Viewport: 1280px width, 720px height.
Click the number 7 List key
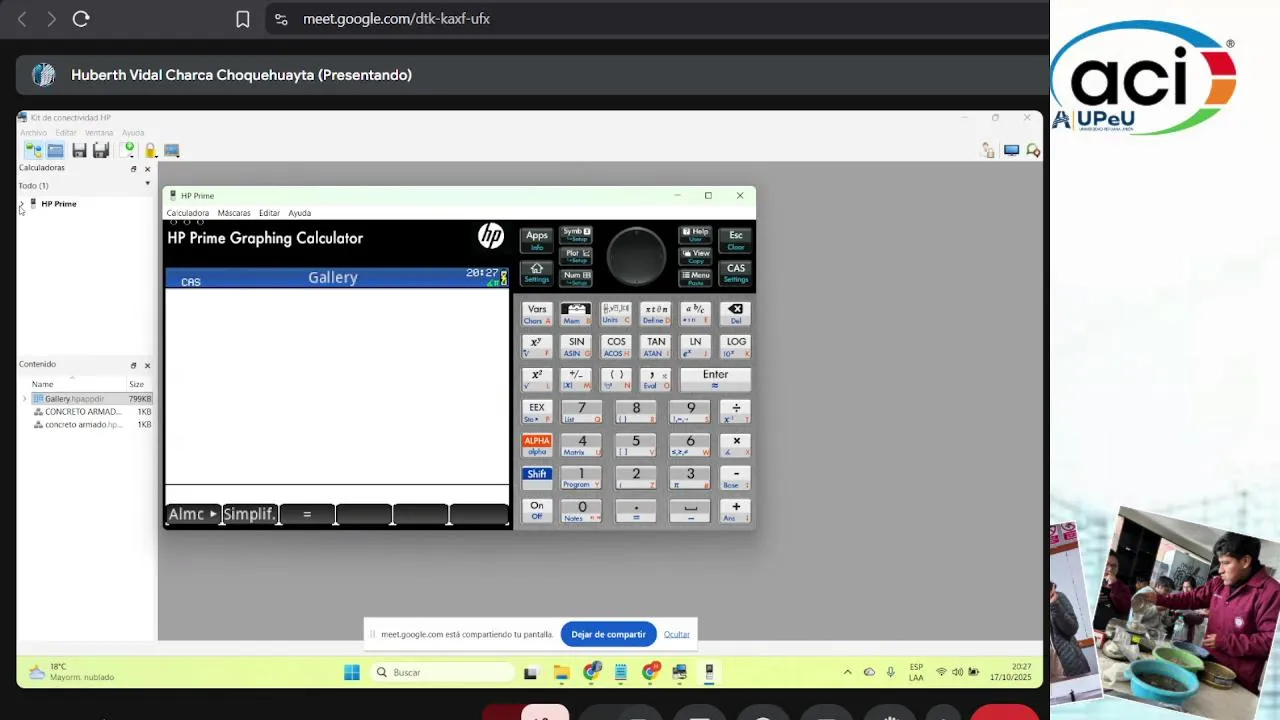(x=582, y=412)
